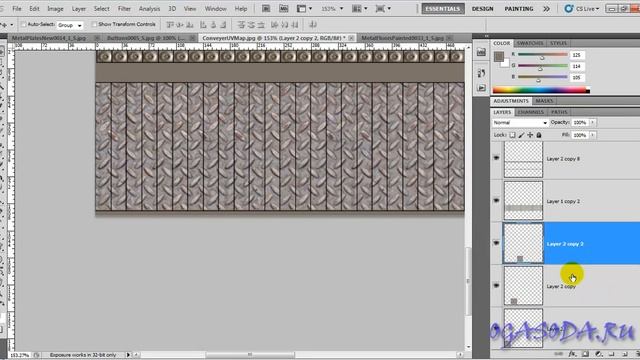Click Create adjustment layer icon

(x=598, y=354)
